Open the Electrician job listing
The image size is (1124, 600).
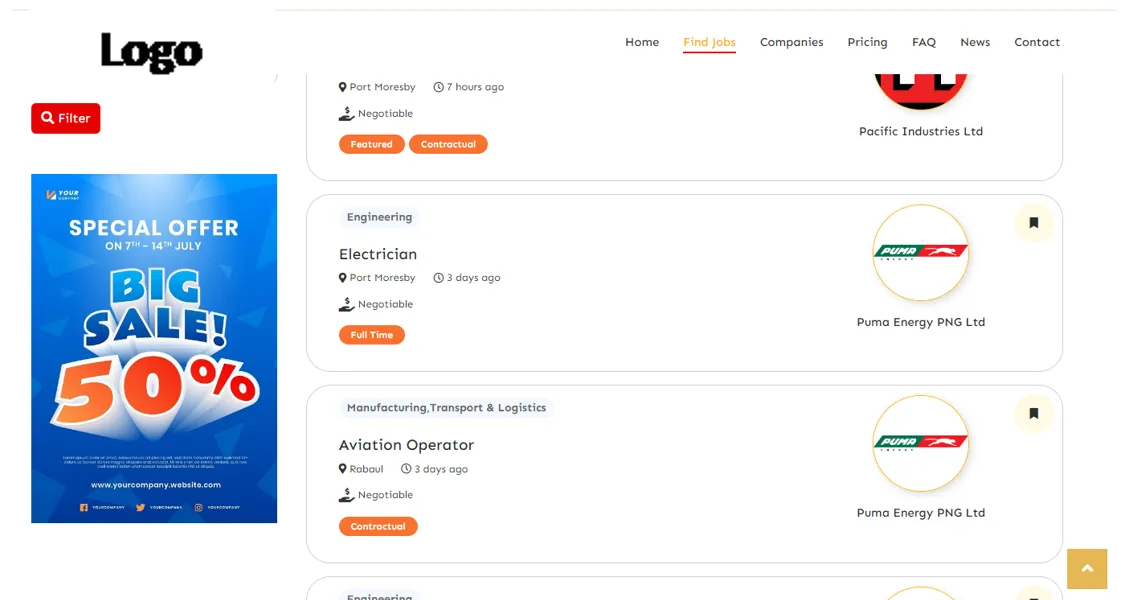click(378, 254)
